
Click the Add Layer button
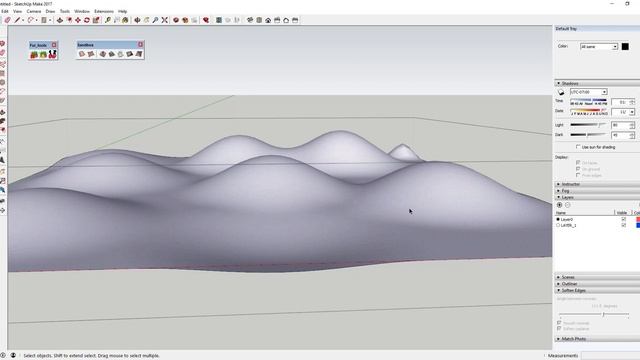(x=560, y=205)
